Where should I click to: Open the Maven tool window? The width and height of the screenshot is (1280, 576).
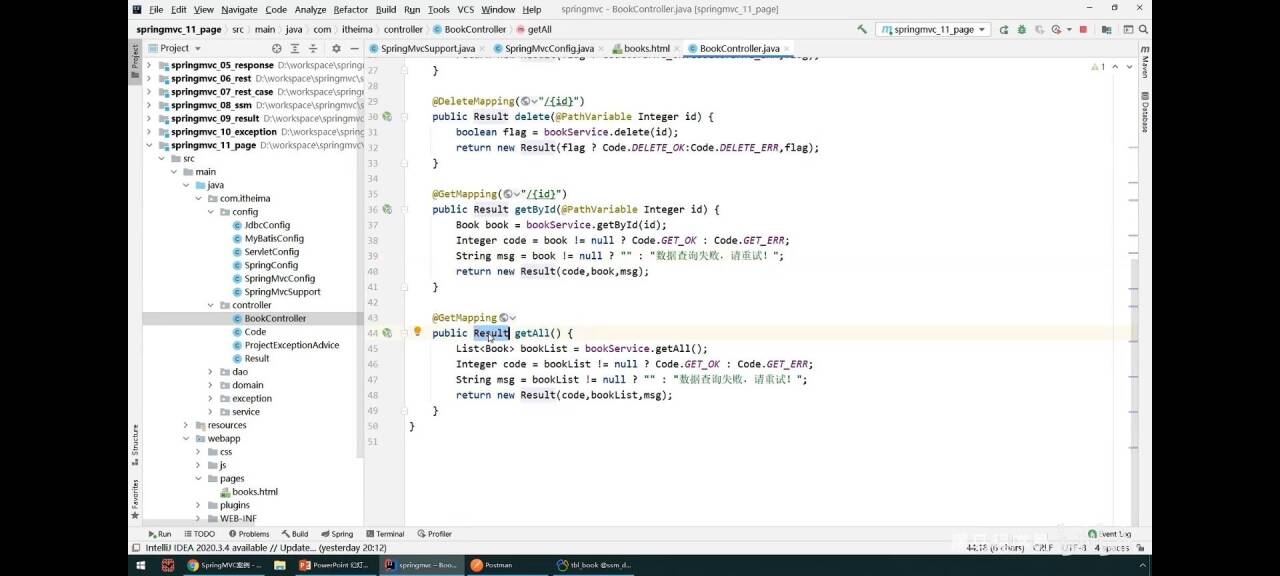pyautogui.click(x=1144, y=62)
